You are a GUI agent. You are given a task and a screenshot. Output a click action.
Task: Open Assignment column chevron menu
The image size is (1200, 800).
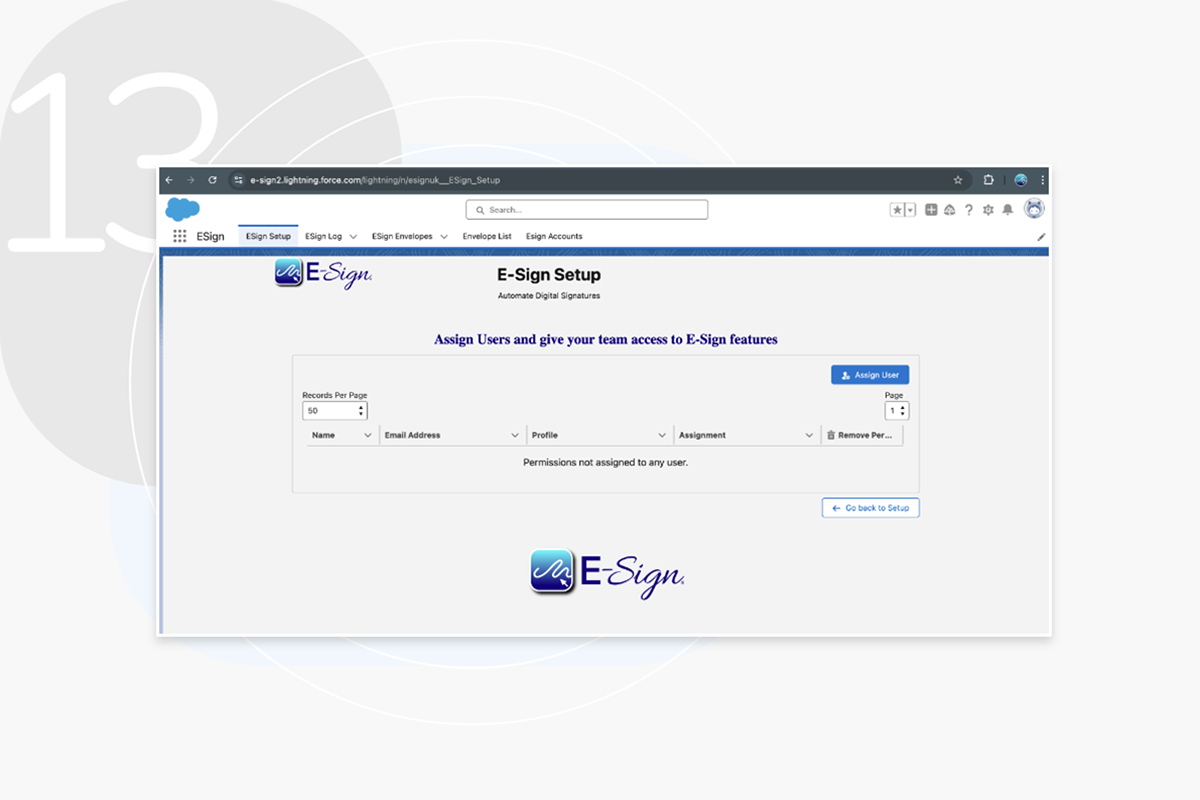pyautogui.click(x=809, y=435)
